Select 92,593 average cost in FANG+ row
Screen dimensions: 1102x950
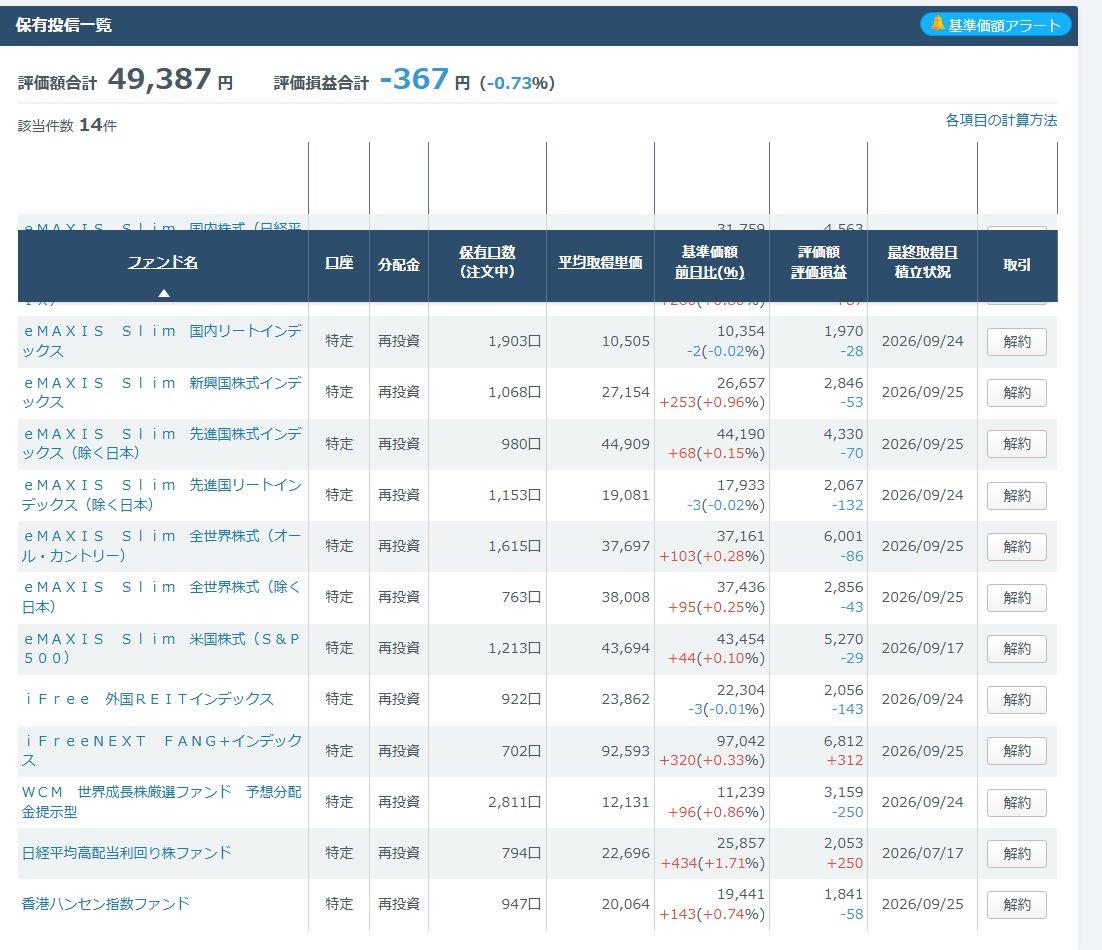point(625,750)
